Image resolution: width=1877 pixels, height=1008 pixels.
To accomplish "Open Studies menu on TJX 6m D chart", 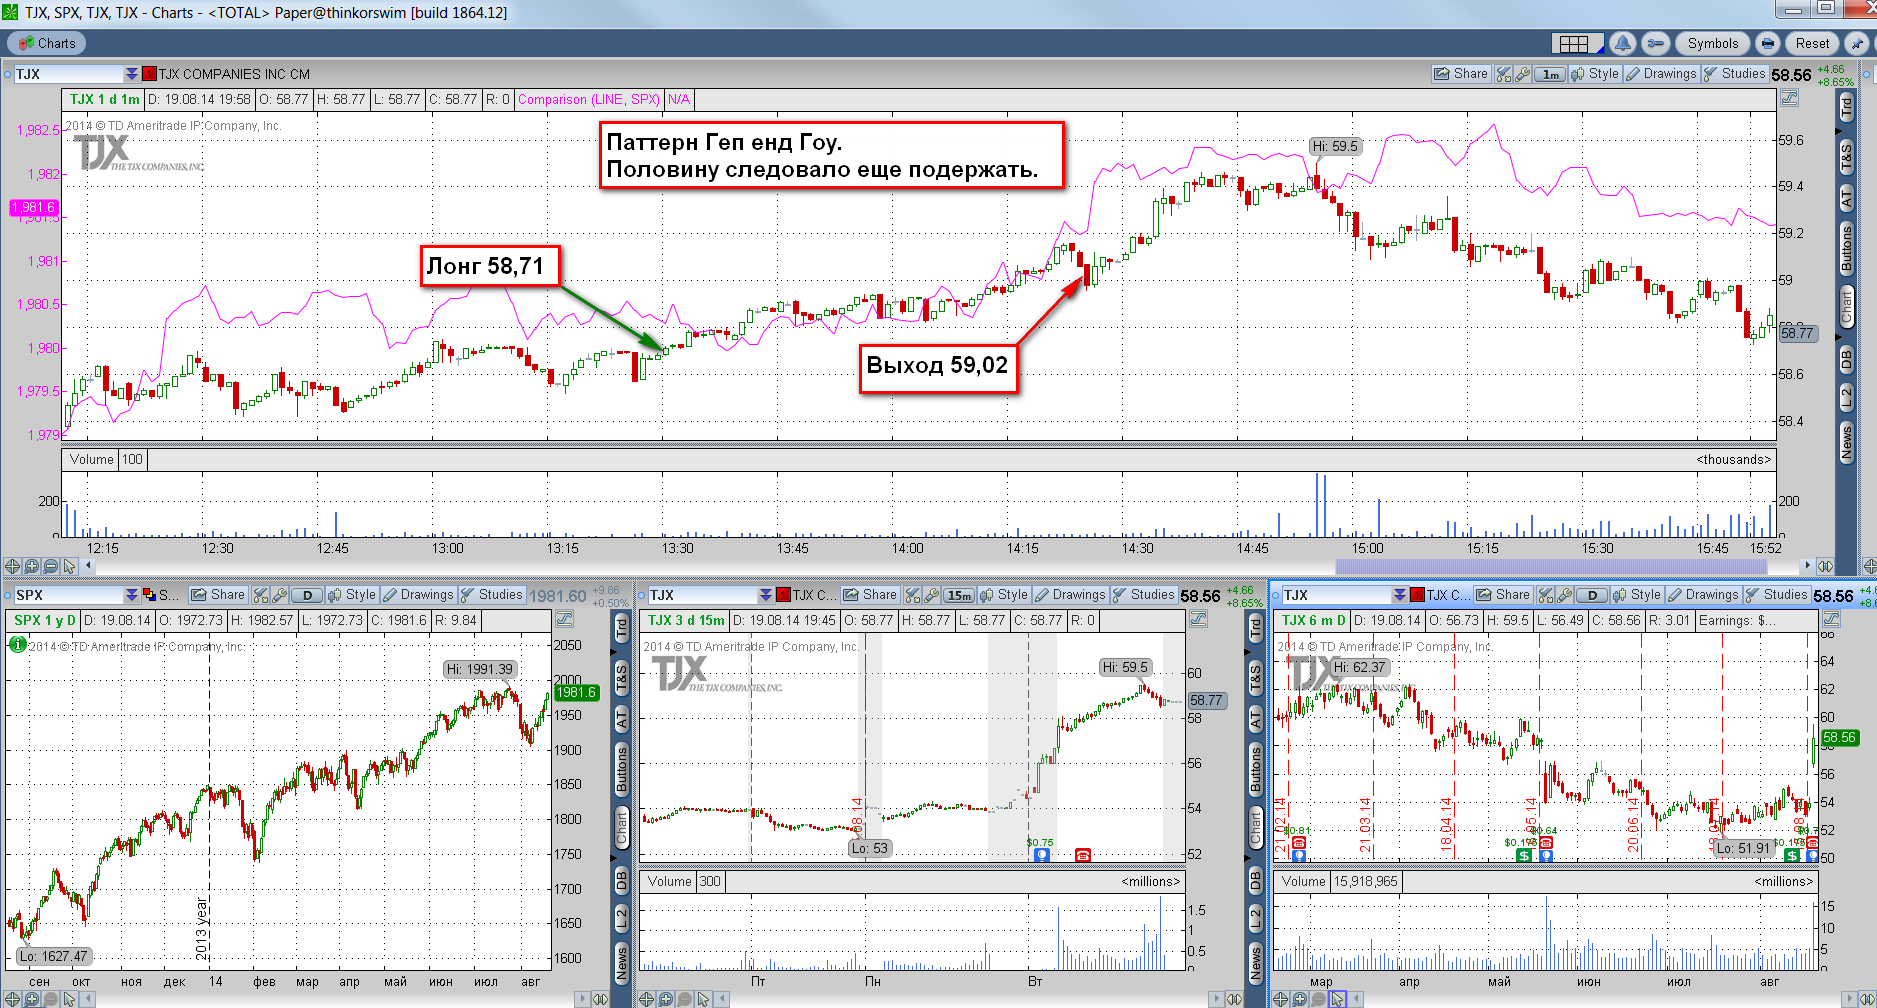I will click(1777, 595).
